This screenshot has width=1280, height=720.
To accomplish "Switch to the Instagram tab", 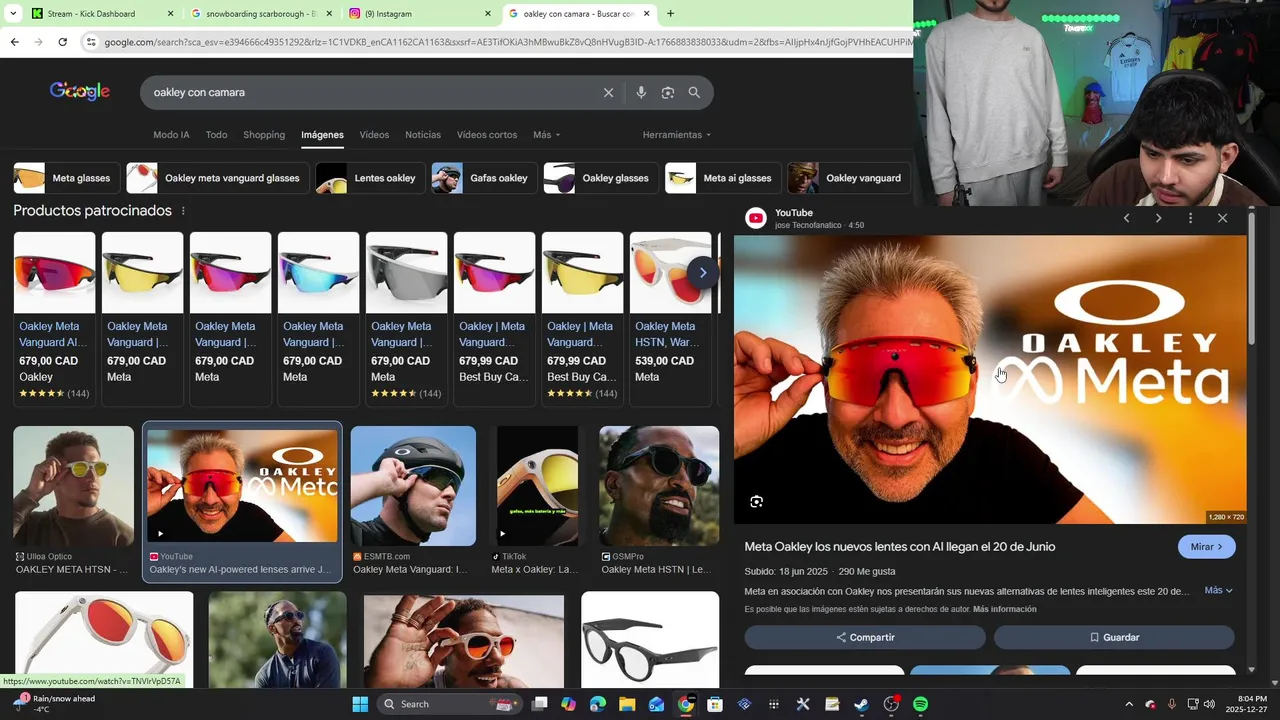I will coord(420,14).
